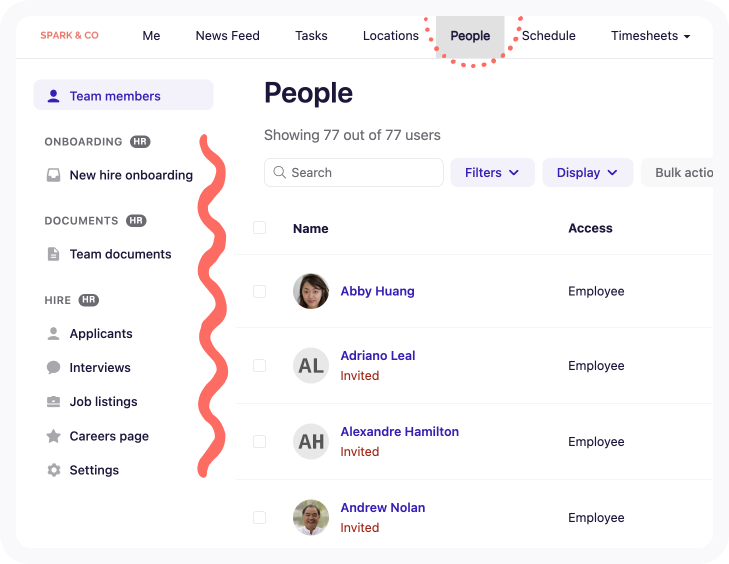Click the Applicants person icon
Image resolution: width=729 pixels, height=564 pixels.
click(x=53, y=333)
